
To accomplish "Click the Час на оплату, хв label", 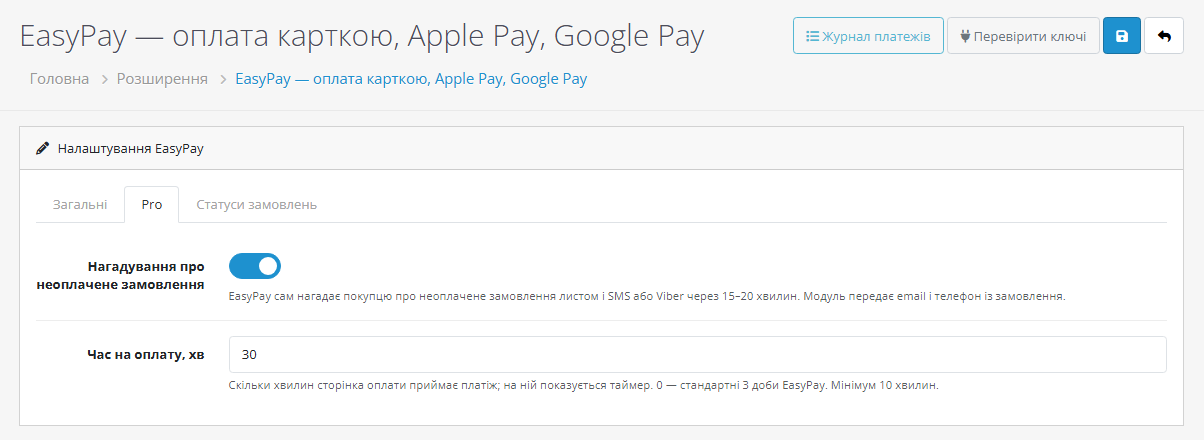I will (x=145, y=354).
